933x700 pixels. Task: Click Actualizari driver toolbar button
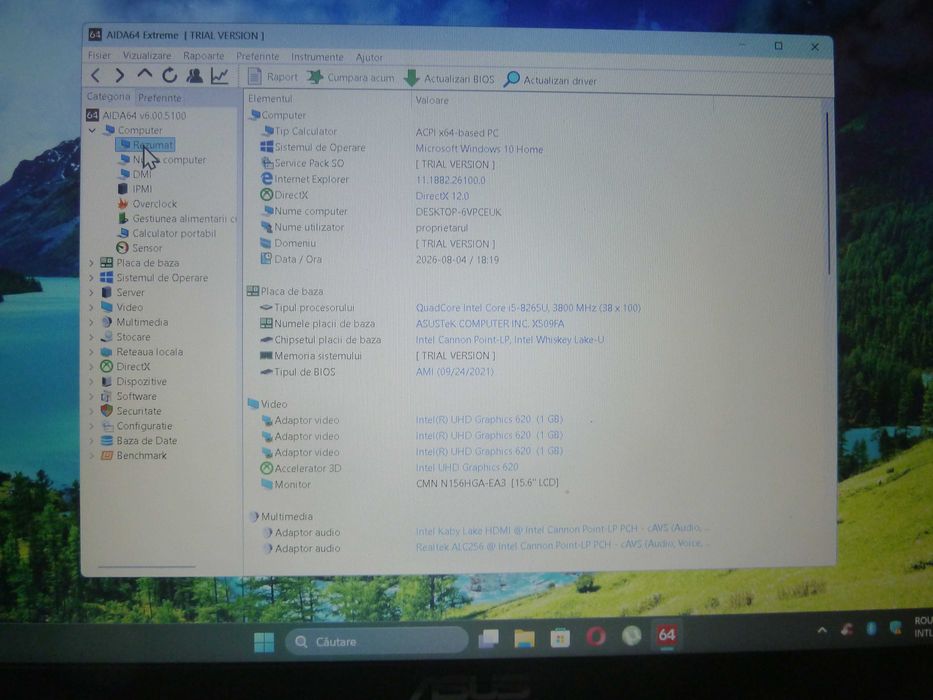(550, 80)
